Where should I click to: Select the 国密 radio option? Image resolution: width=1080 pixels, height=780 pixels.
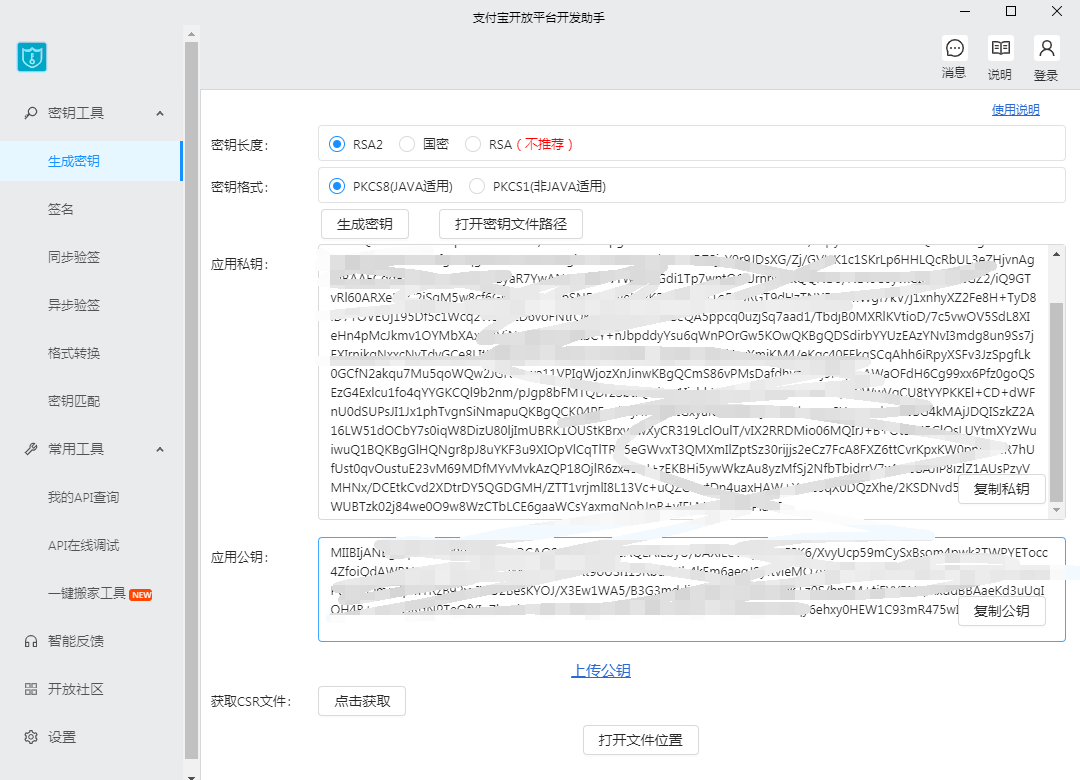[407, 144]
